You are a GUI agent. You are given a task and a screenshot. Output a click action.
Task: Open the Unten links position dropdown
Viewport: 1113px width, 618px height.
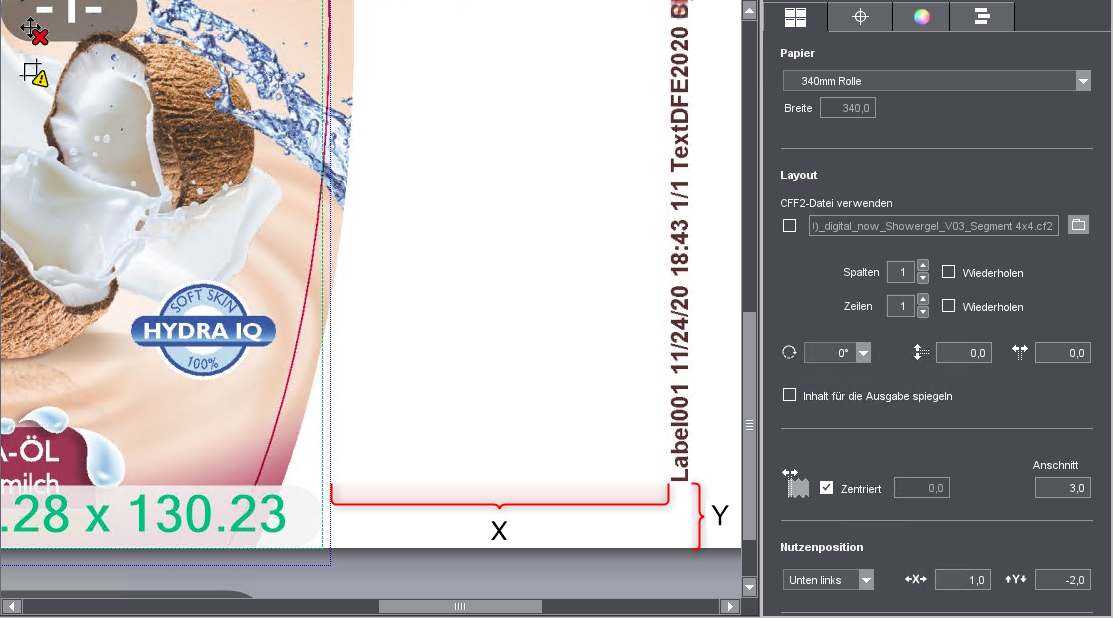[x=866, y=580]
